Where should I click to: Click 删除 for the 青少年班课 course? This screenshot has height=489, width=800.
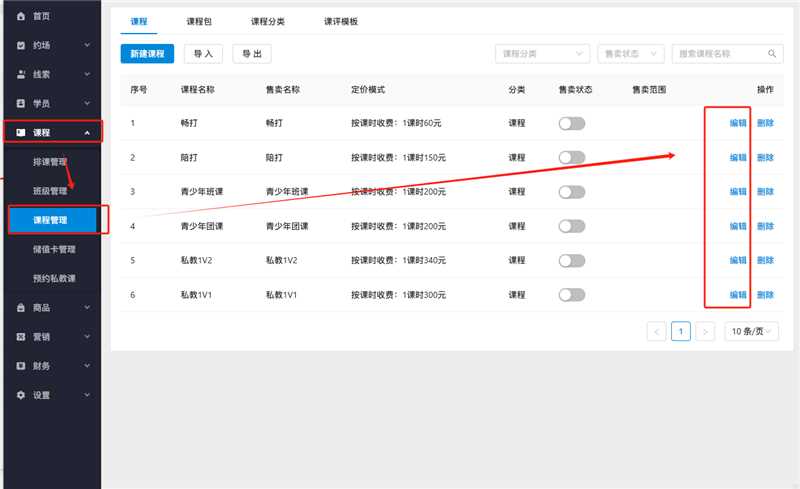pos(765,192)
